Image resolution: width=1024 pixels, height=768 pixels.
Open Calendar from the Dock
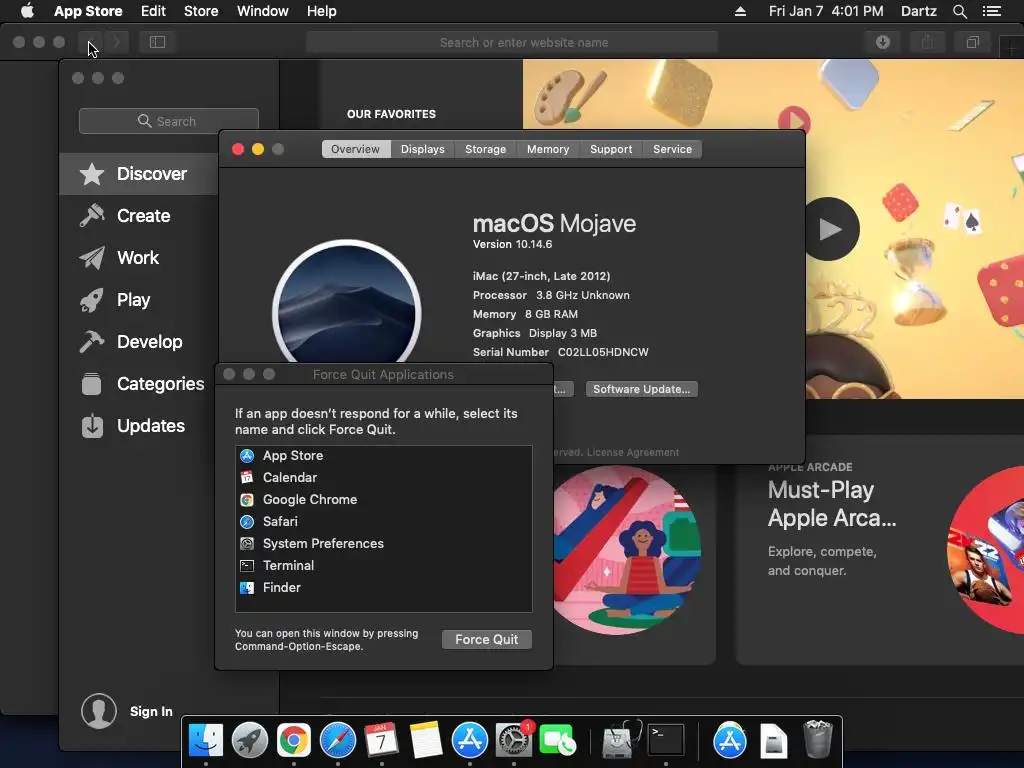pos(381,741)
